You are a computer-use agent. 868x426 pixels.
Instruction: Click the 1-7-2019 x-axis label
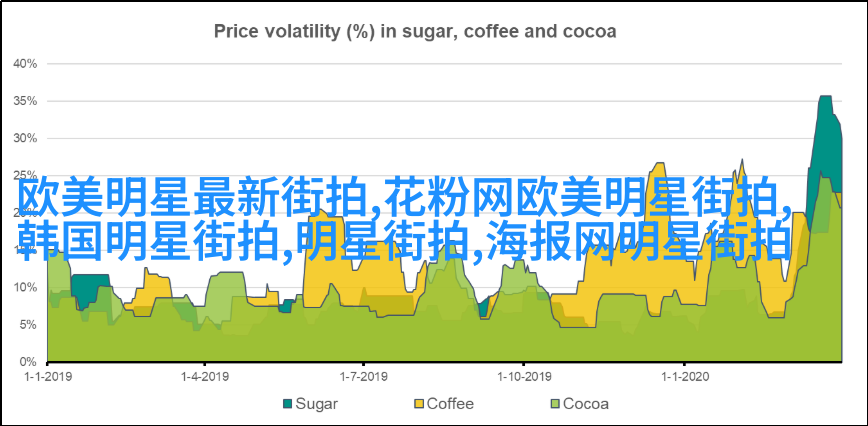[363, 377]
